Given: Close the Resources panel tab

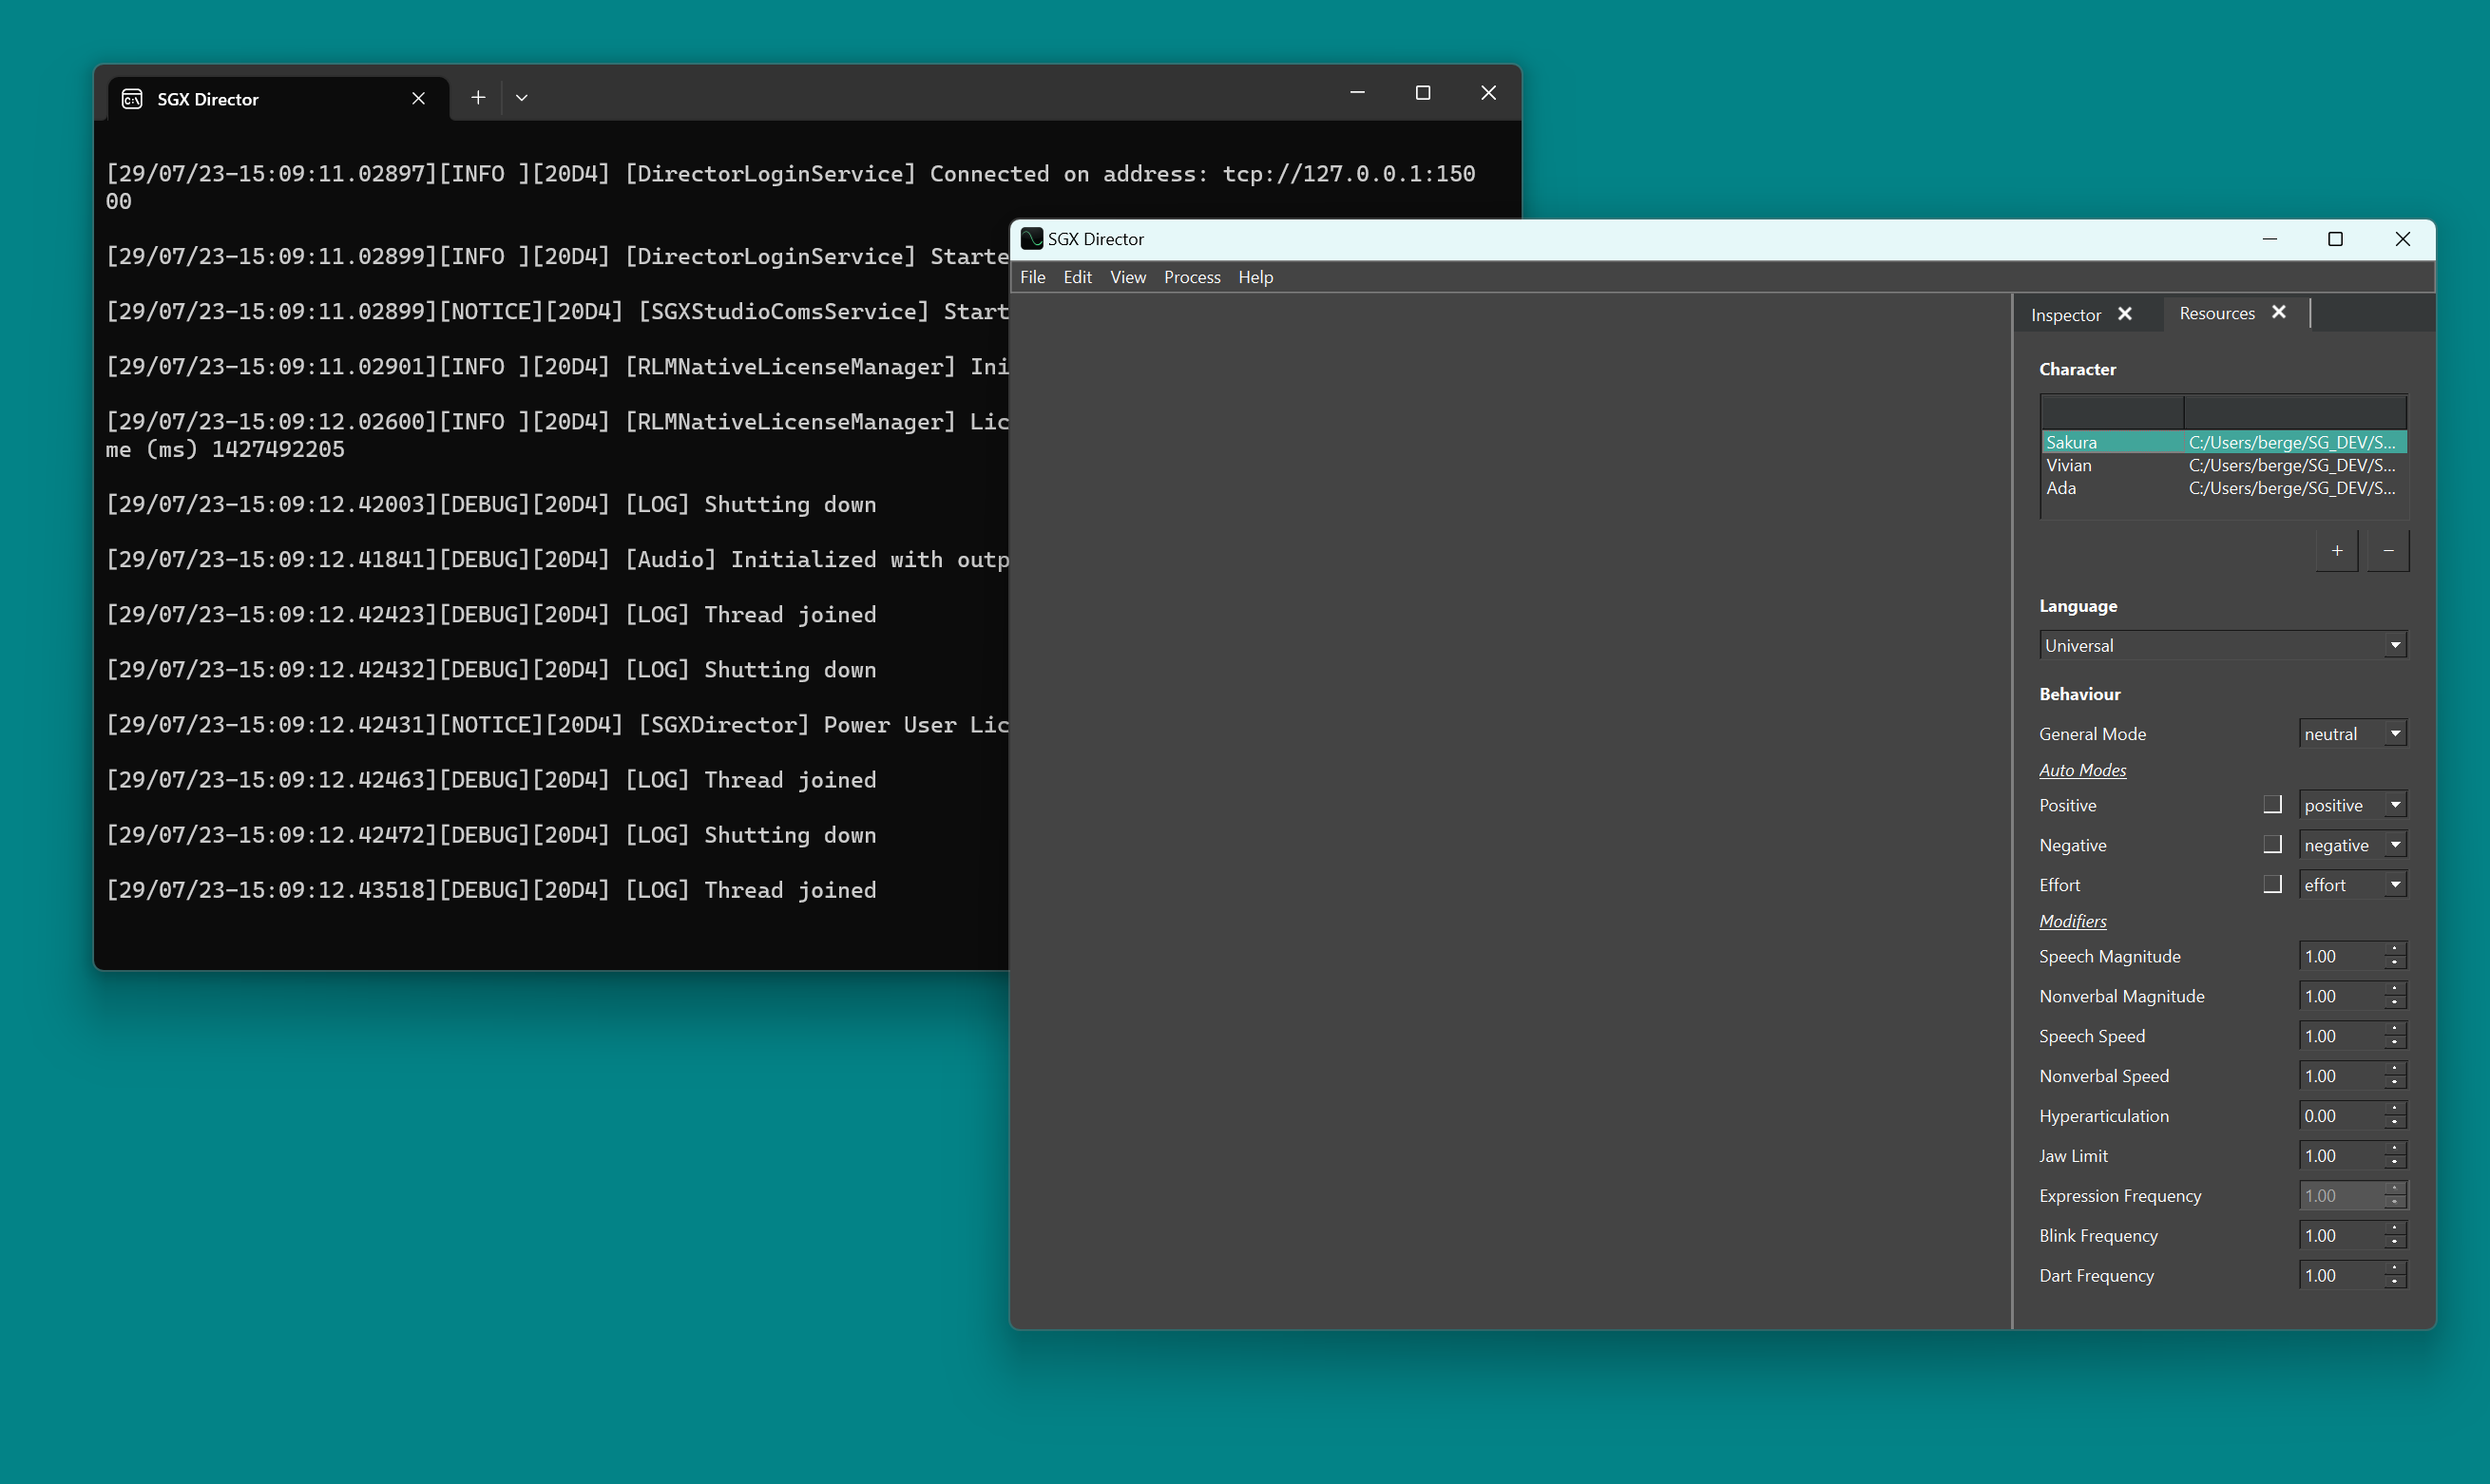Looking at the screenshot, I should 2279,313.
